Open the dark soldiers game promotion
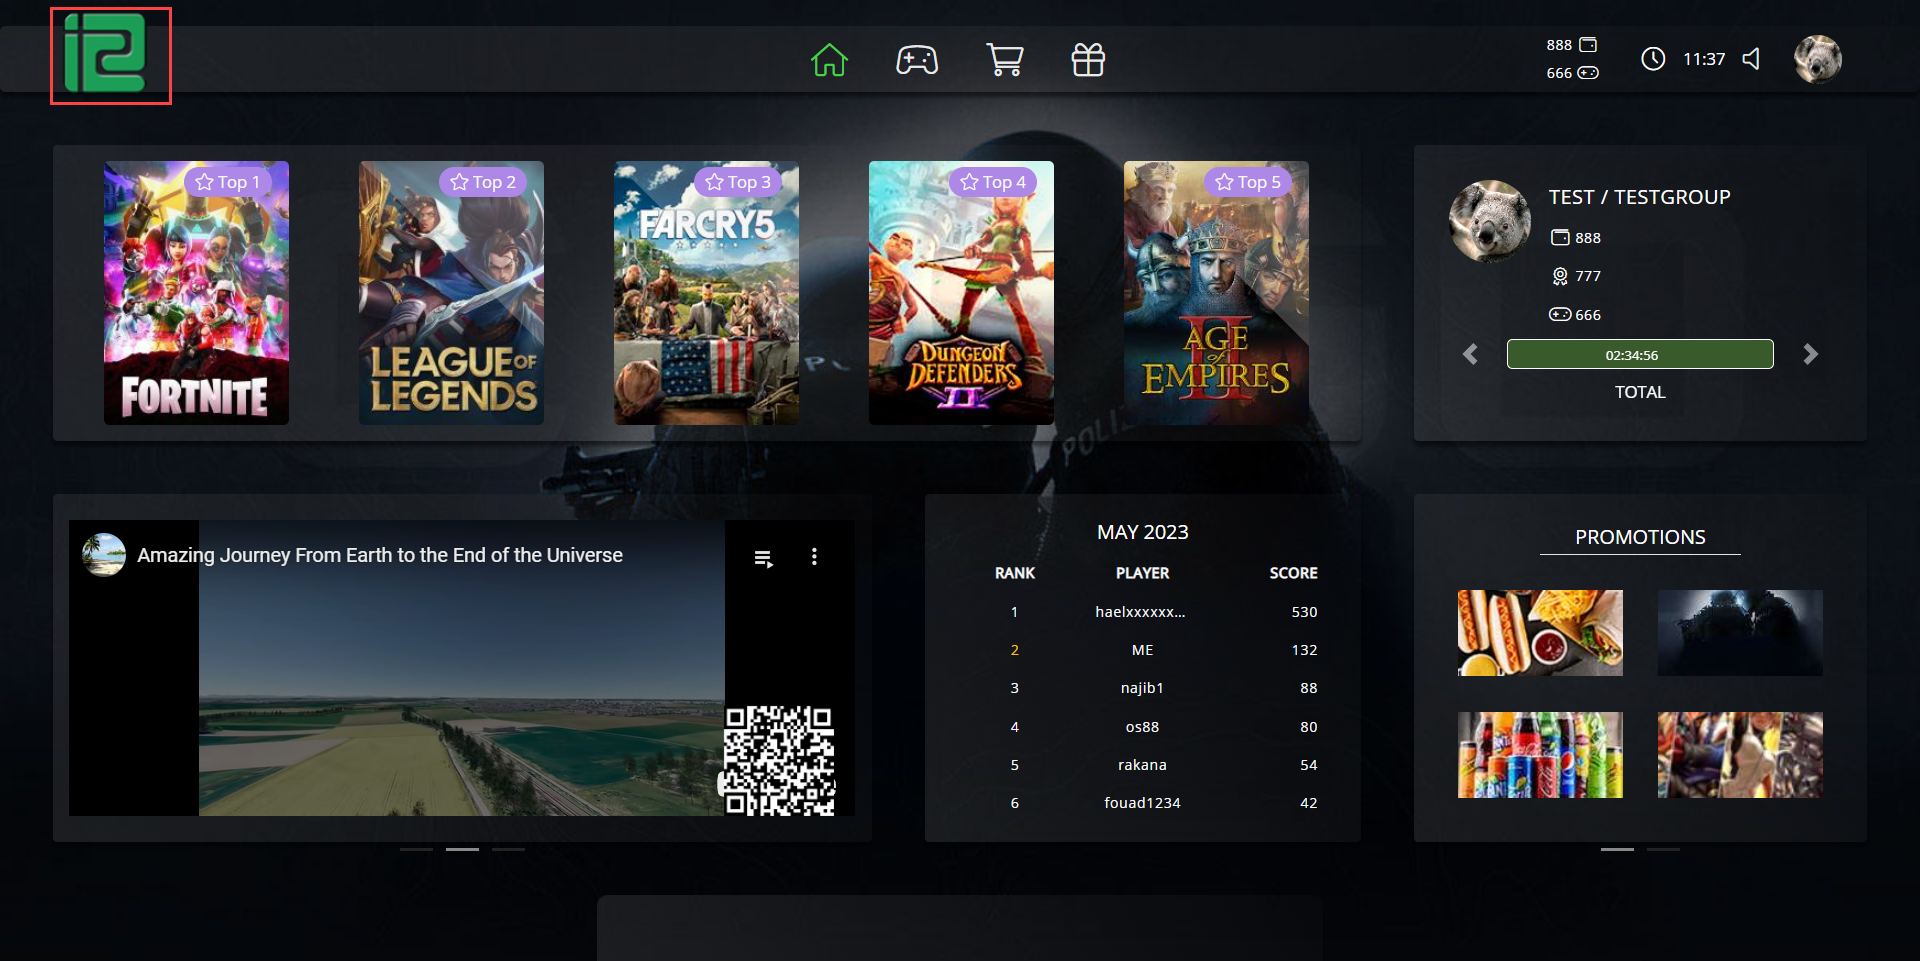1920x961 pixels. point(1740,633)
